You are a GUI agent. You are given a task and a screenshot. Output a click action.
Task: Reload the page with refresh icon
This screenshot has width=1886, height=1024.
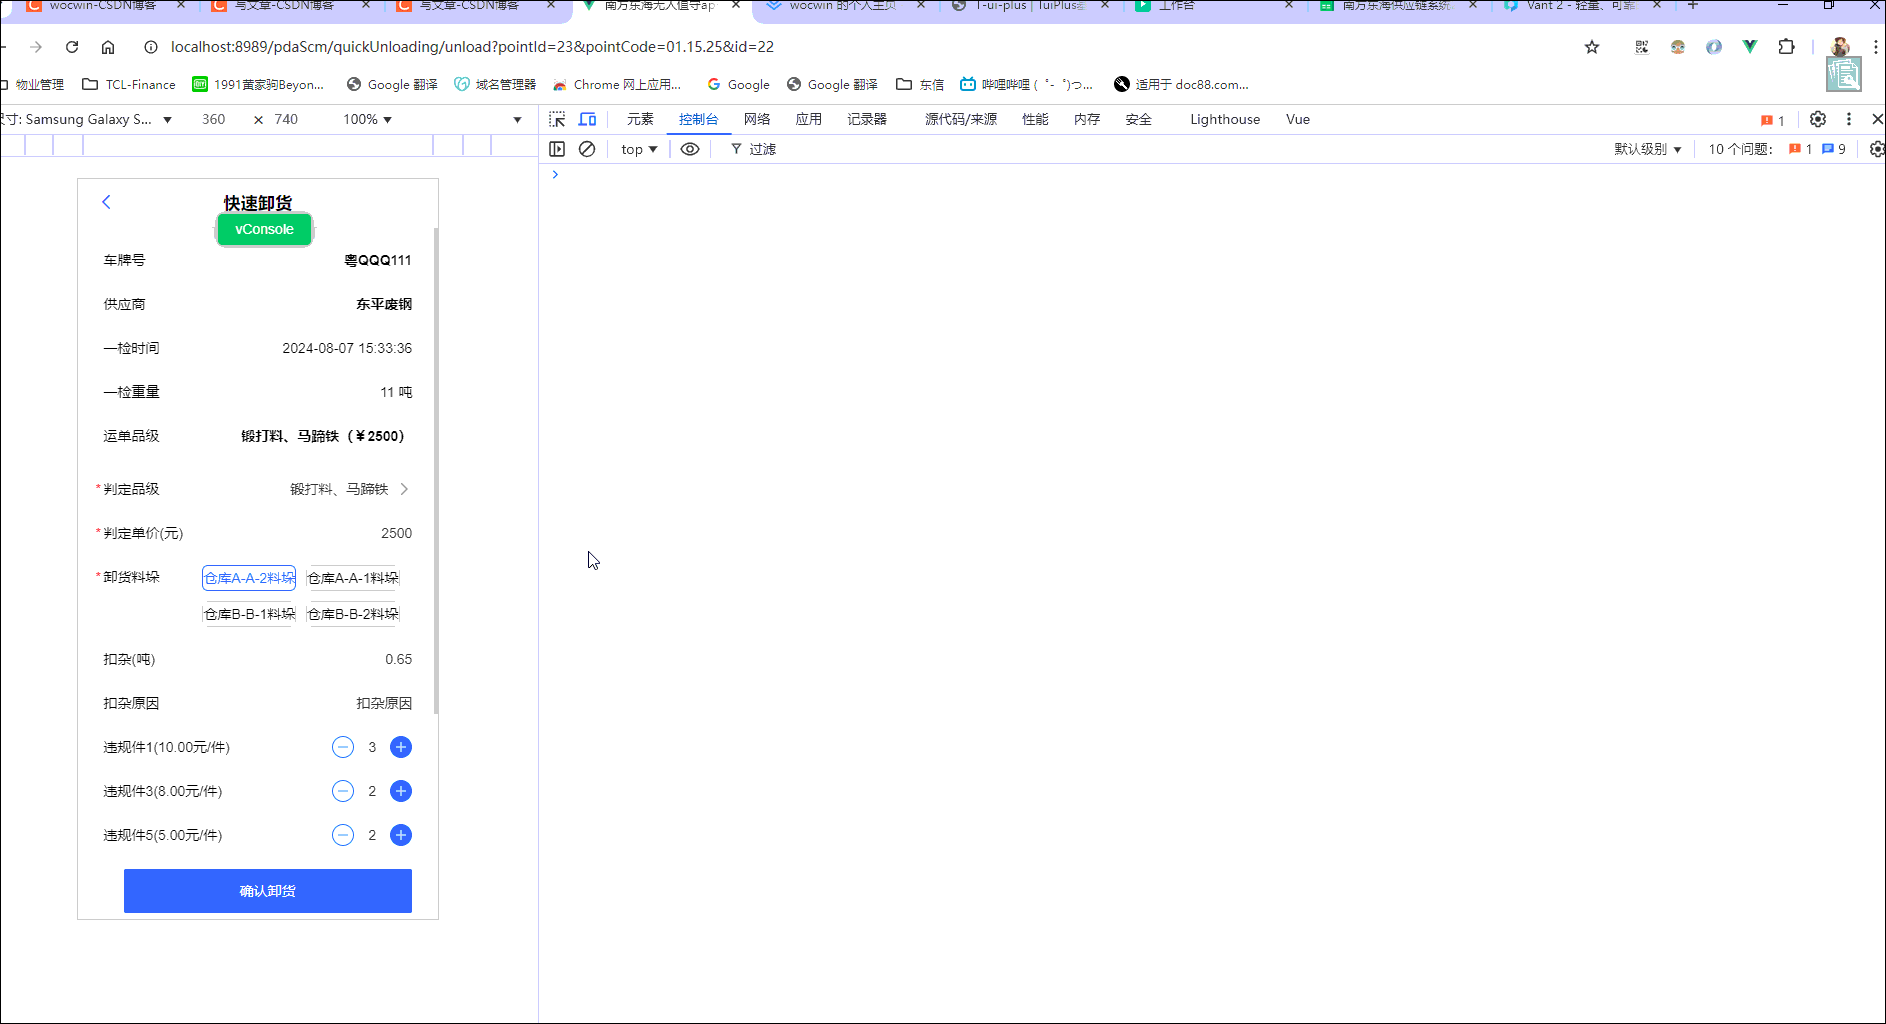click(72, 47)
